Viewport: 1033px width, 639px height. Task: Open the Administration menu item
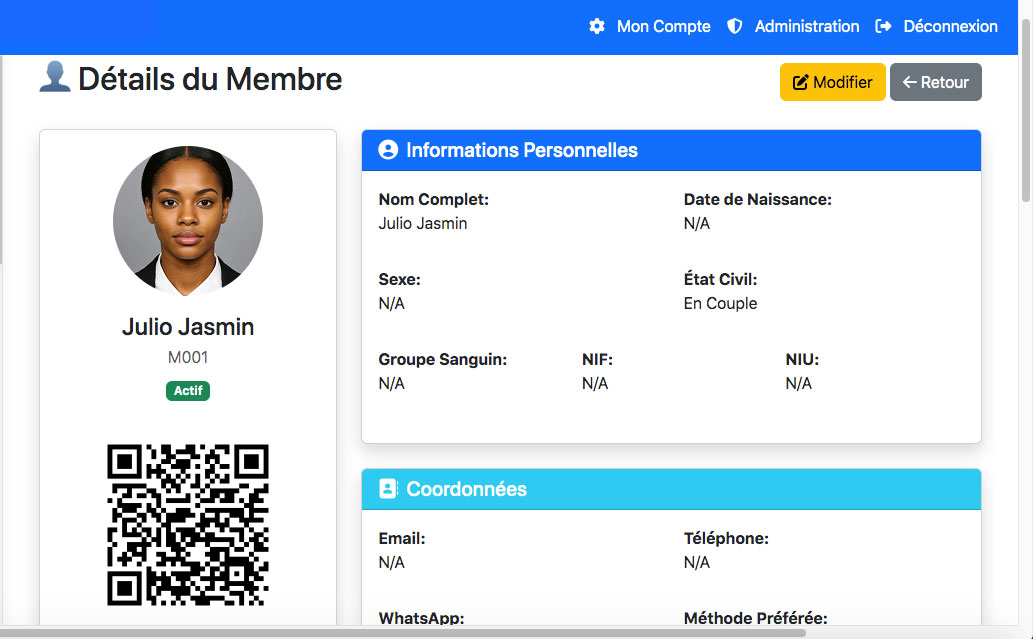(x=806, y=27)
